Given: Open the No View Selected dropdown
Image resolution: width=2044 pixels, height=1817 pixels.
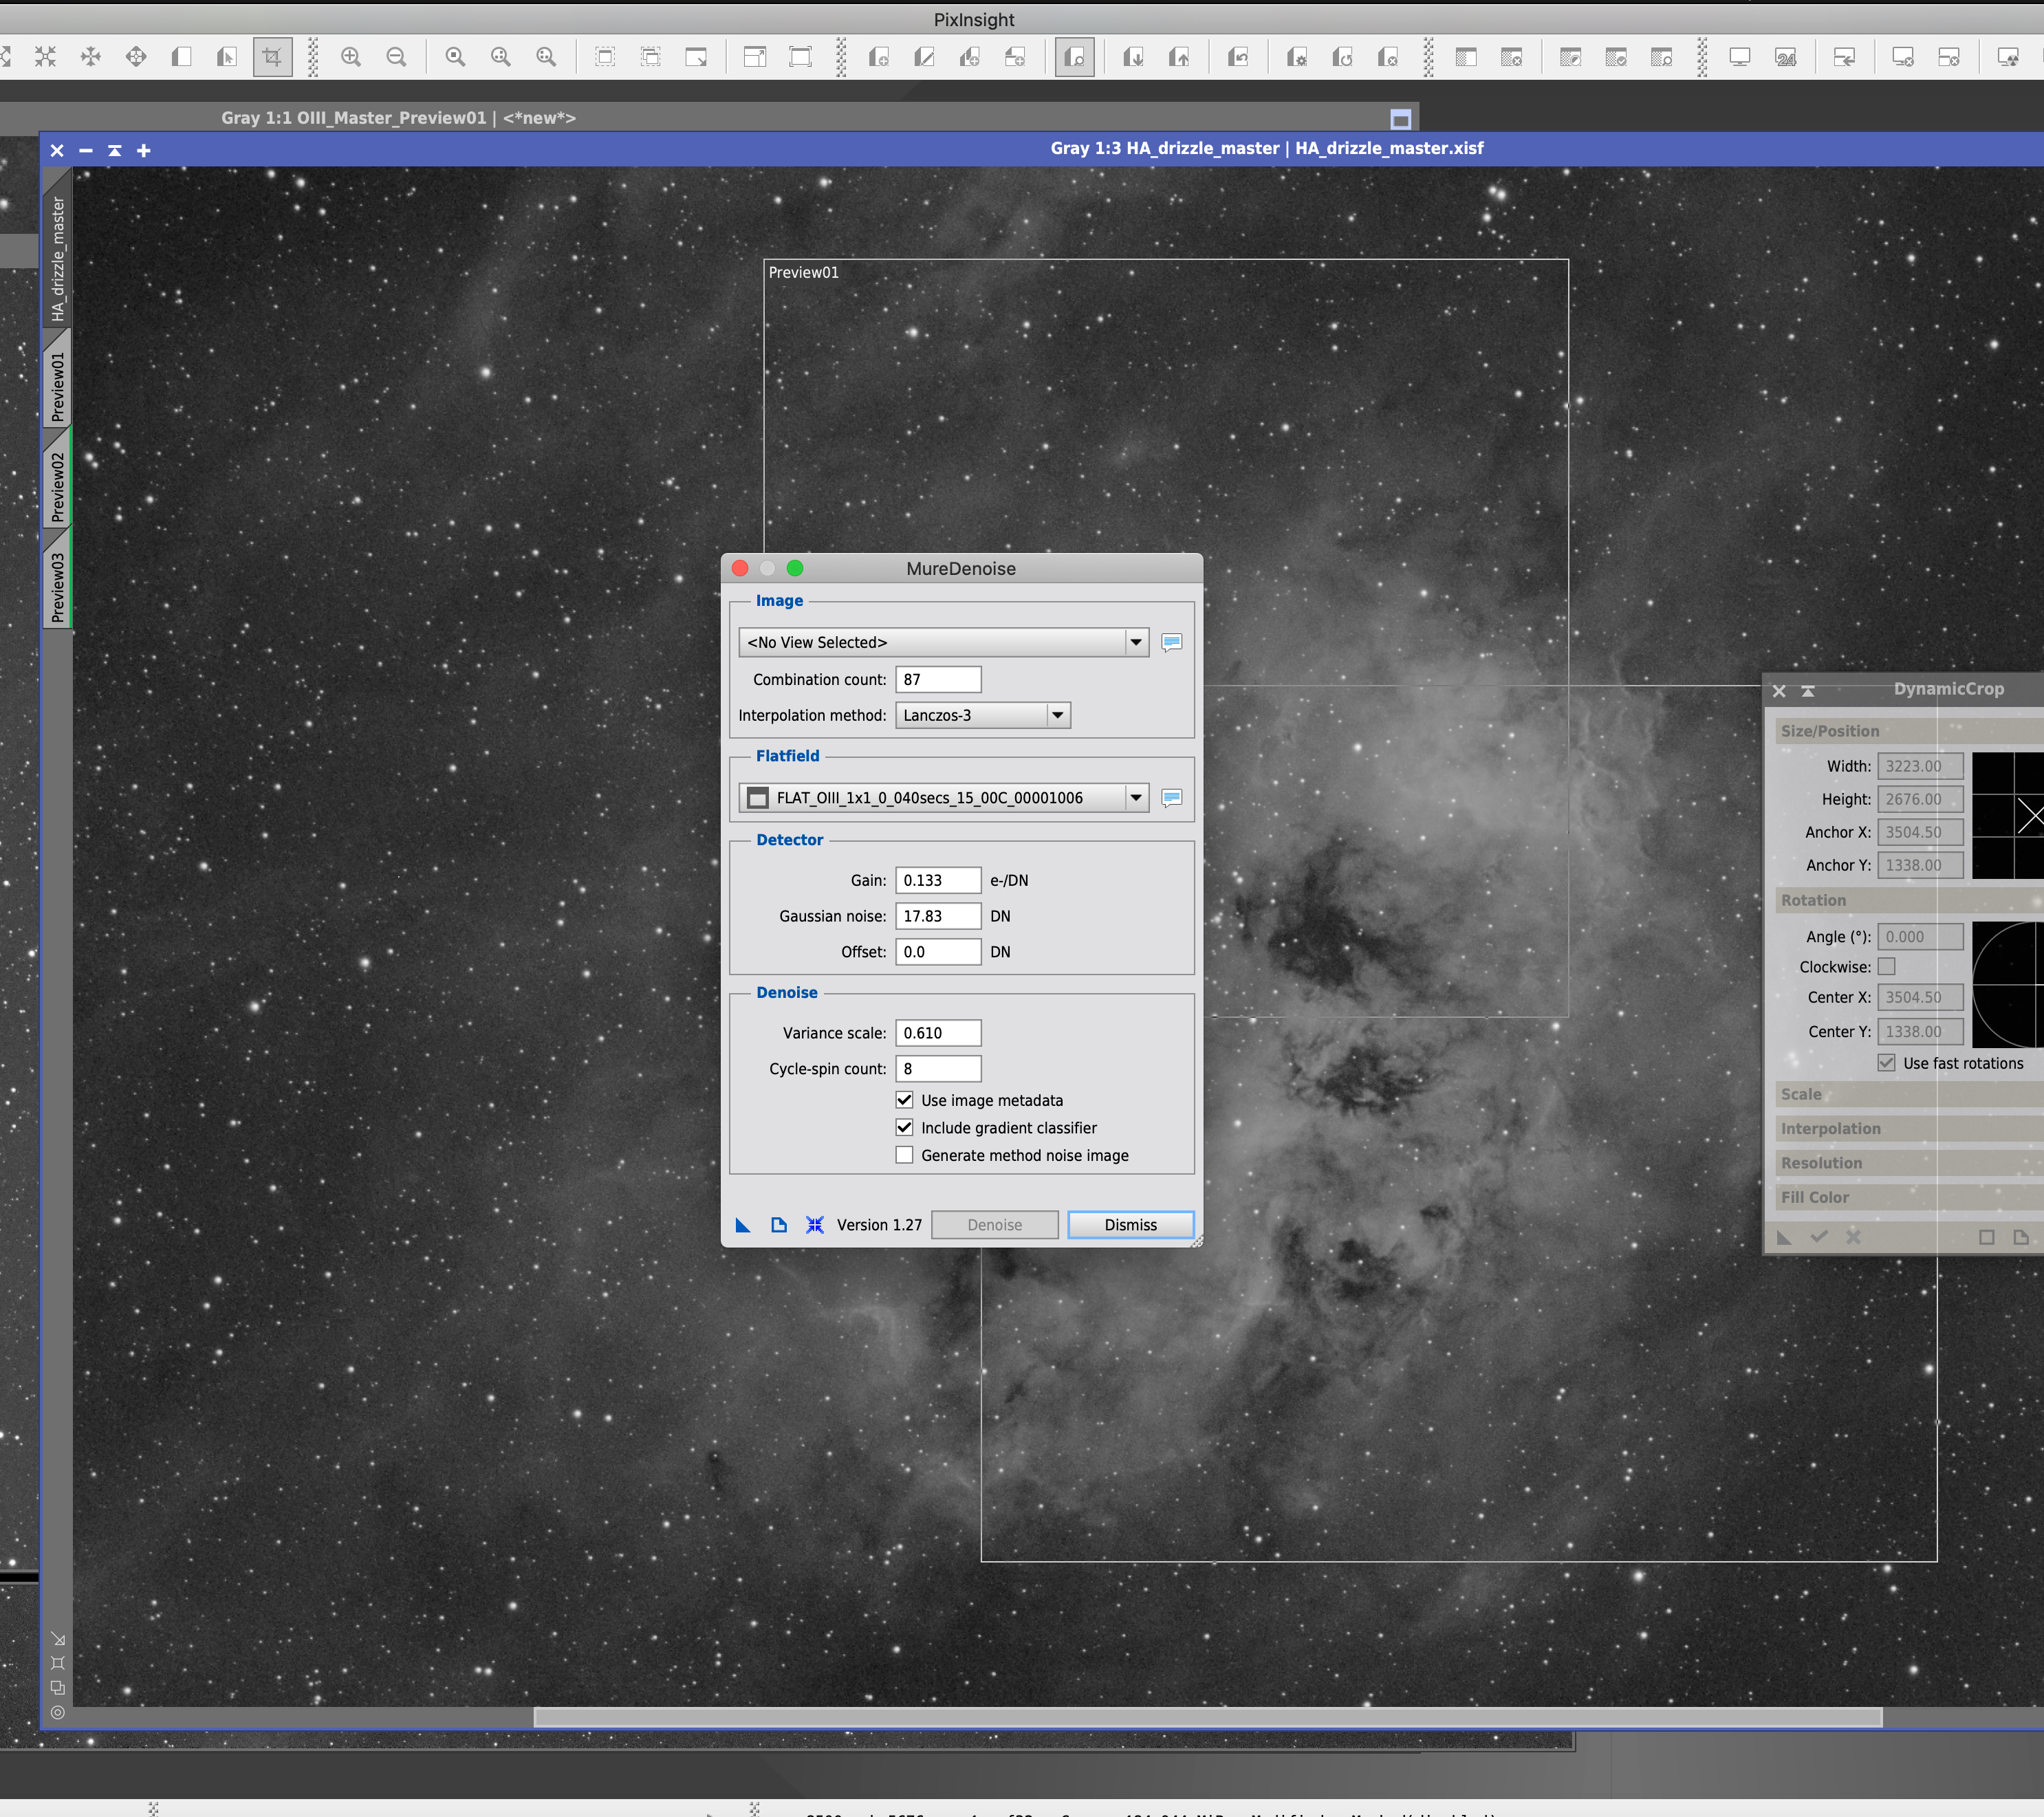Looking at the screenshot, I should [x=943, y=642].
